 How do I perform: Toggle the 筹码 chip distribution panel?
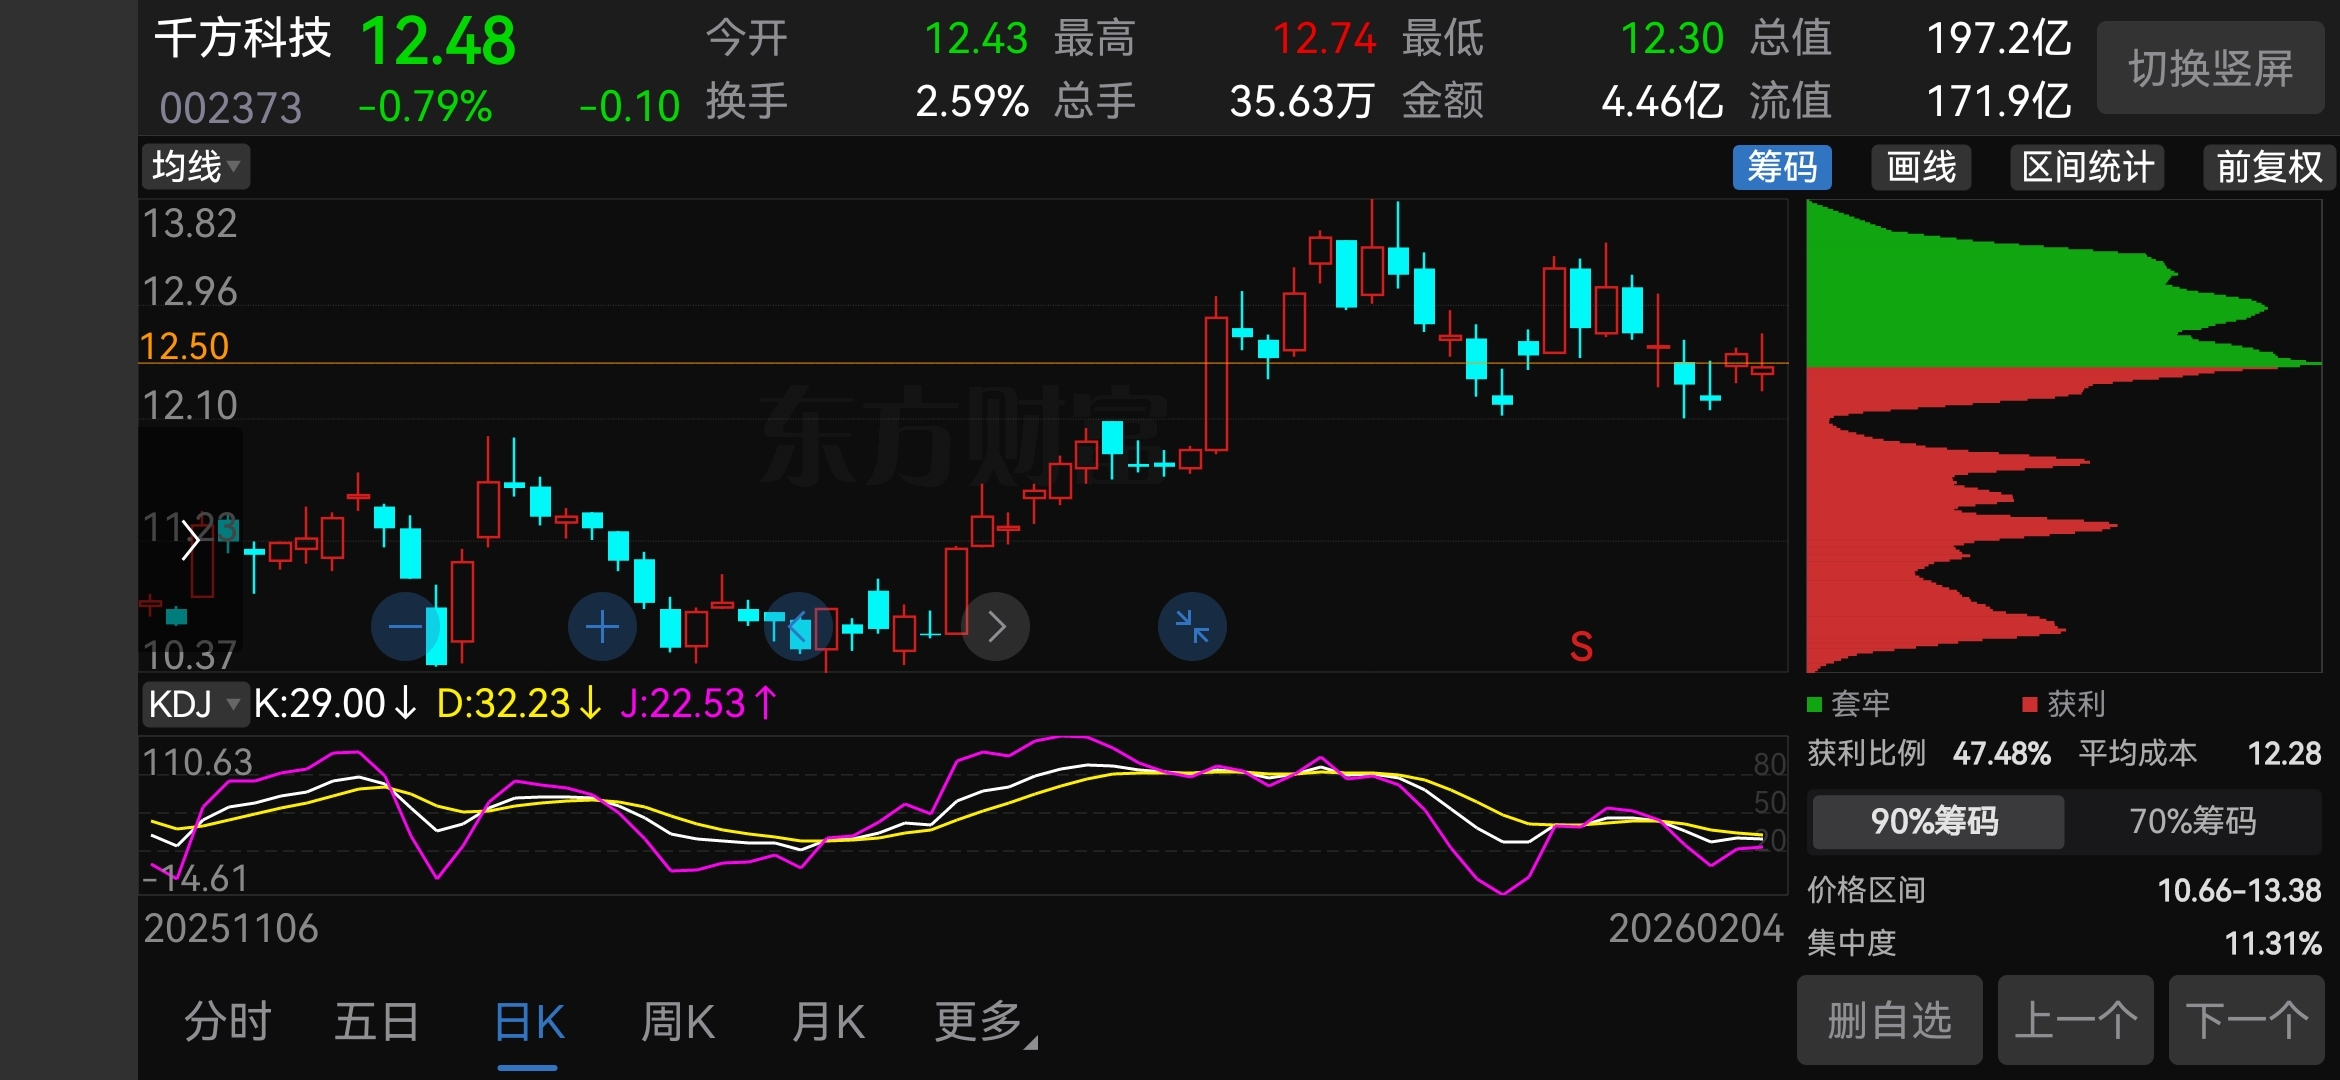1781,167
